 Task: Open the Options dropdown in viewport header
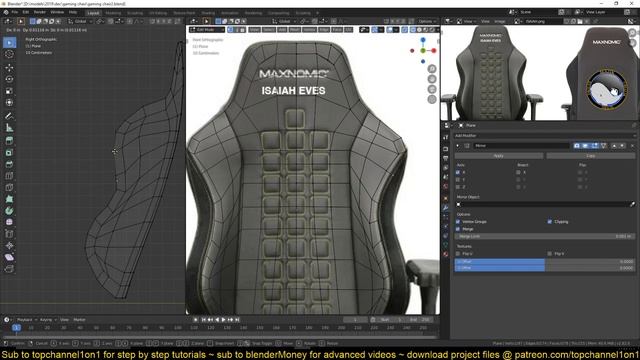click(x=427, y=21)
